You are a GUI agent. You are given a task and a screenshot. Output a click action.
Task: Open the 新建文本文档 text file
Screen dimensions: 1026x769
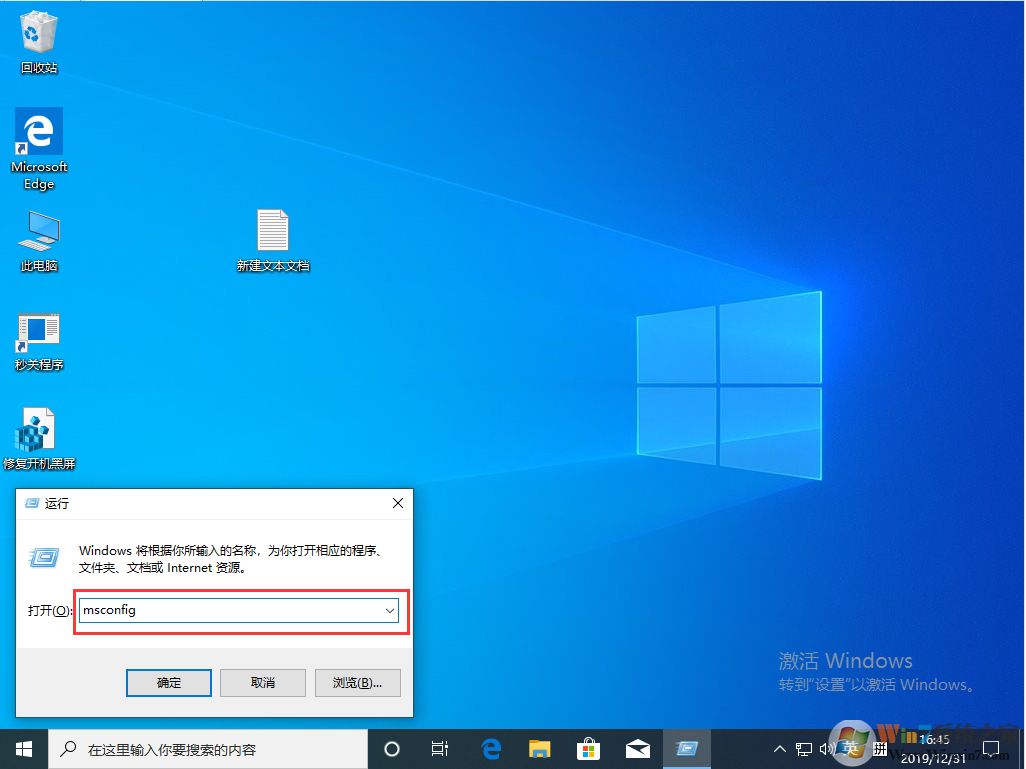point(272,232)
